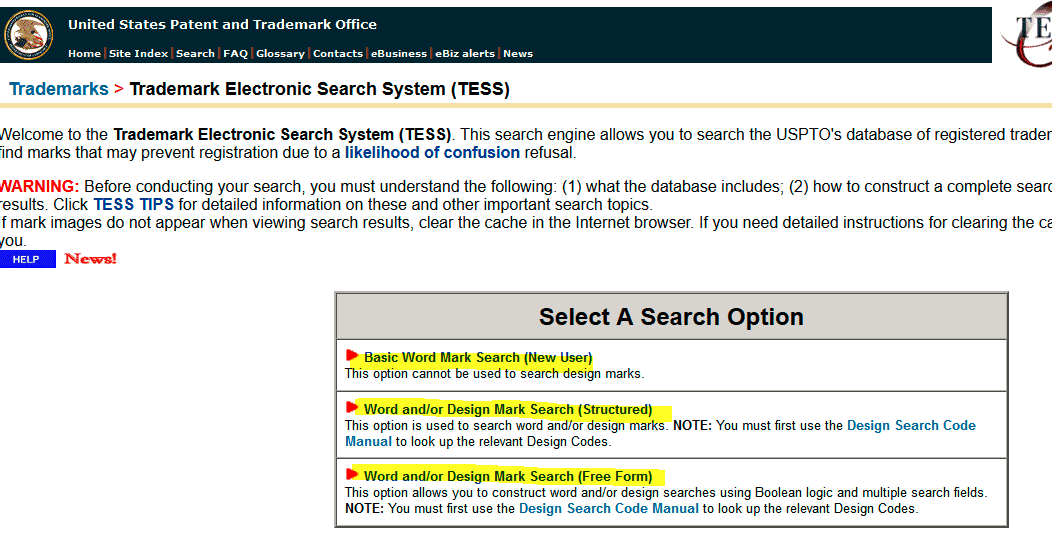
Task: Click the blue HELP button
Action: click(x=28, y=260)
